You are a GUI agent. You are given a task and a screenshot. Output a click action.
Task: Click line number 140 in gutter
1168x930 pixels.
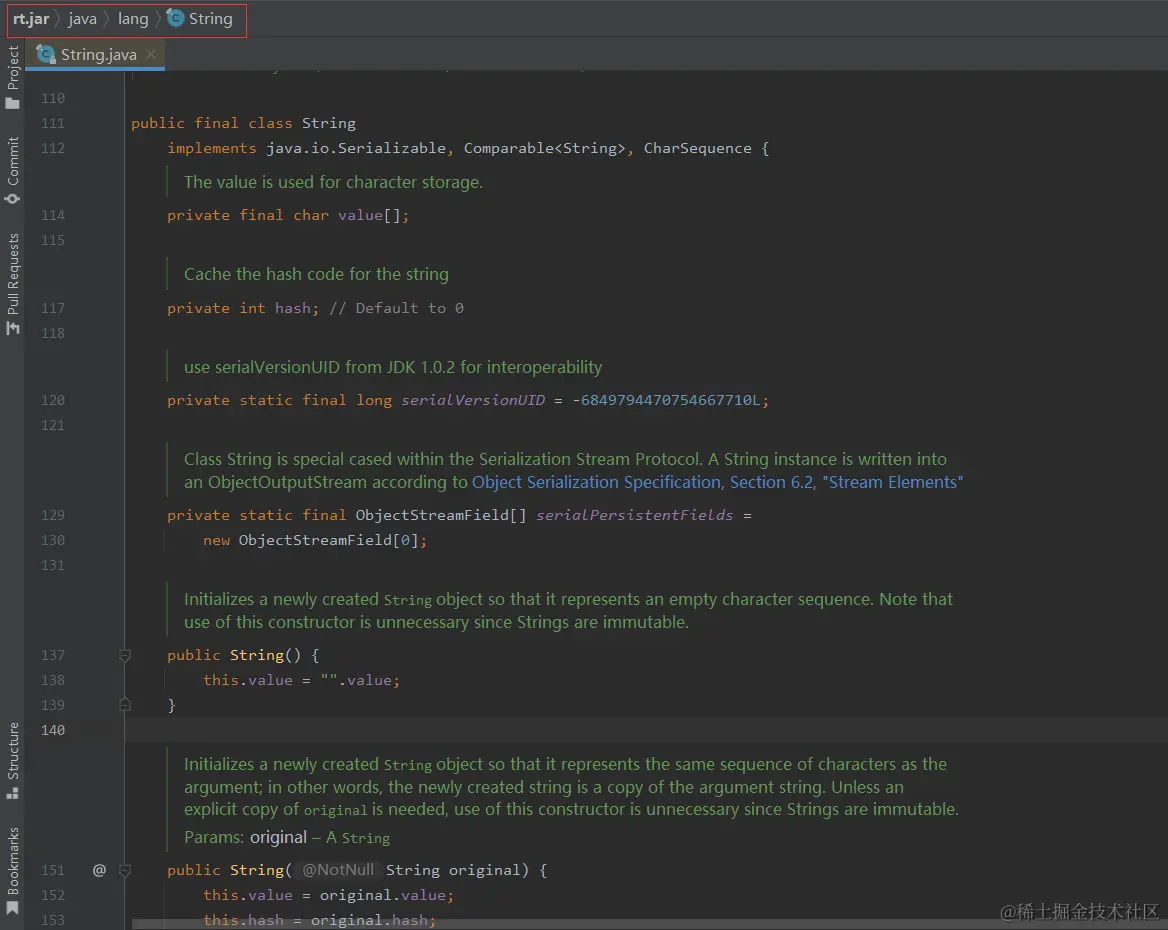click(x=53, y=730)
